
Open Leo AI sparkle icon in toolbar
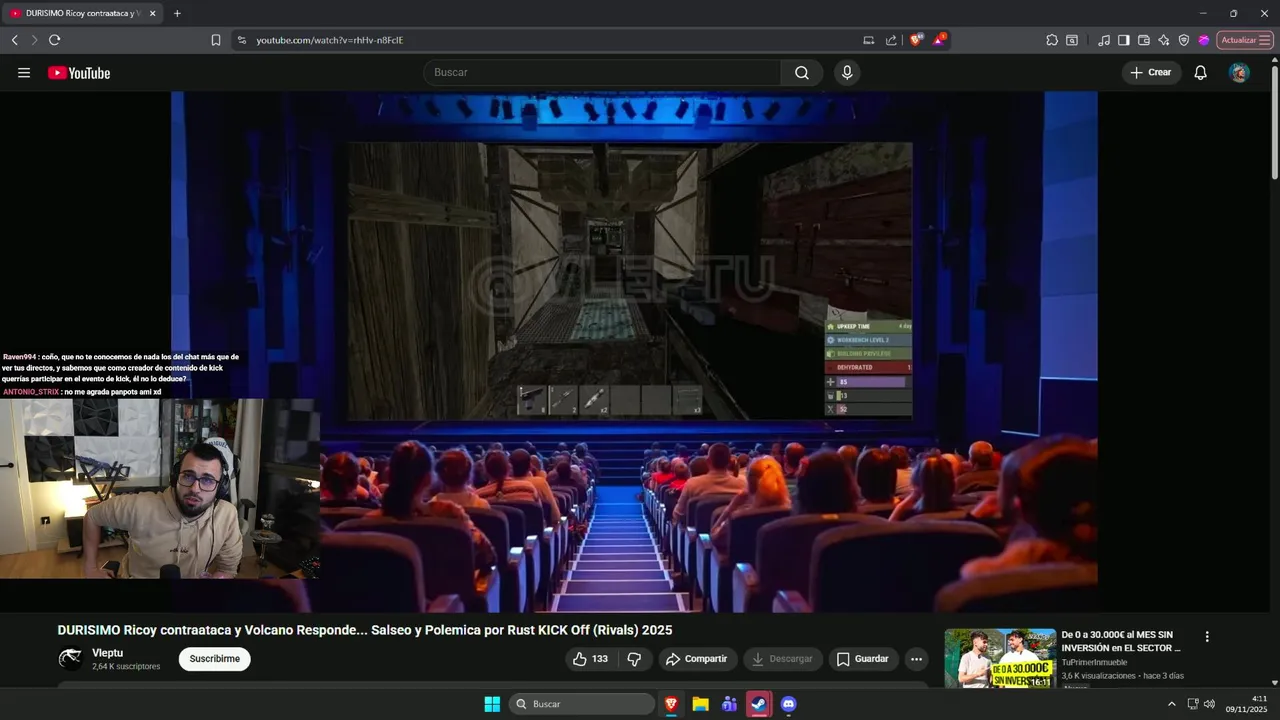tap(1164, 40)
